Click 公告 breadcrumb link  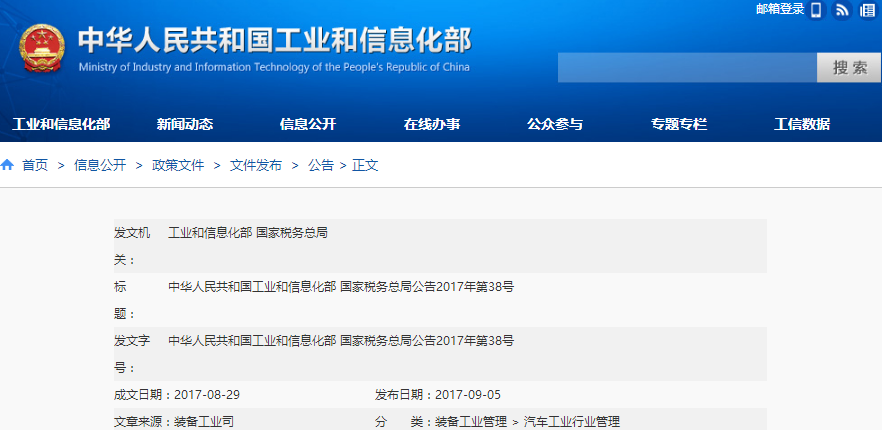click(321, 165)
